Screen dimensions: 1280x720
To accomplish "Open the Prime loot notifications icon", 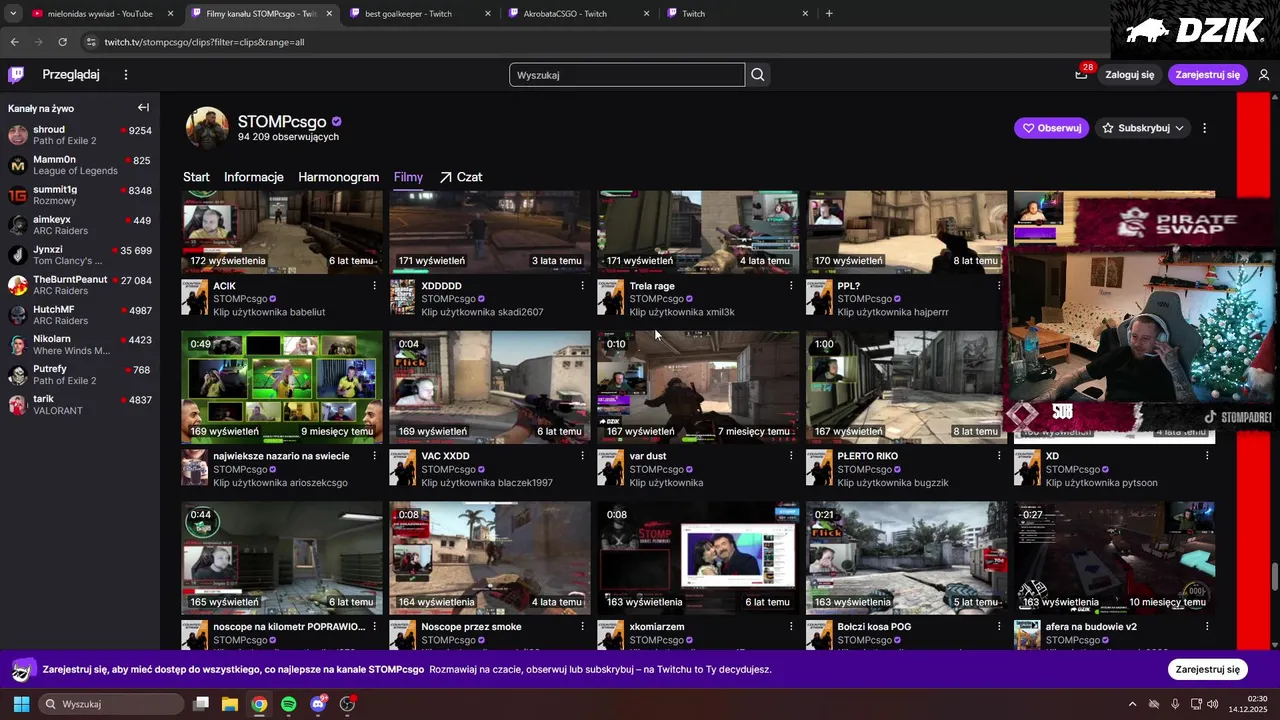I will (x=1081, y=74).
